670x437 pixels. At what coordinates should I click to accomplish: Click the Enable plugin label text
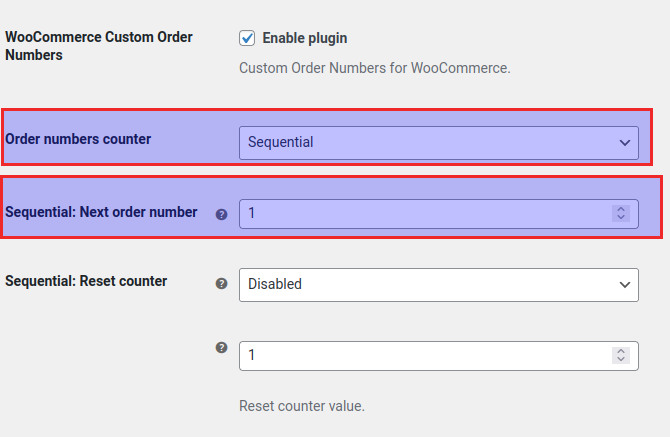coord(304,38)
